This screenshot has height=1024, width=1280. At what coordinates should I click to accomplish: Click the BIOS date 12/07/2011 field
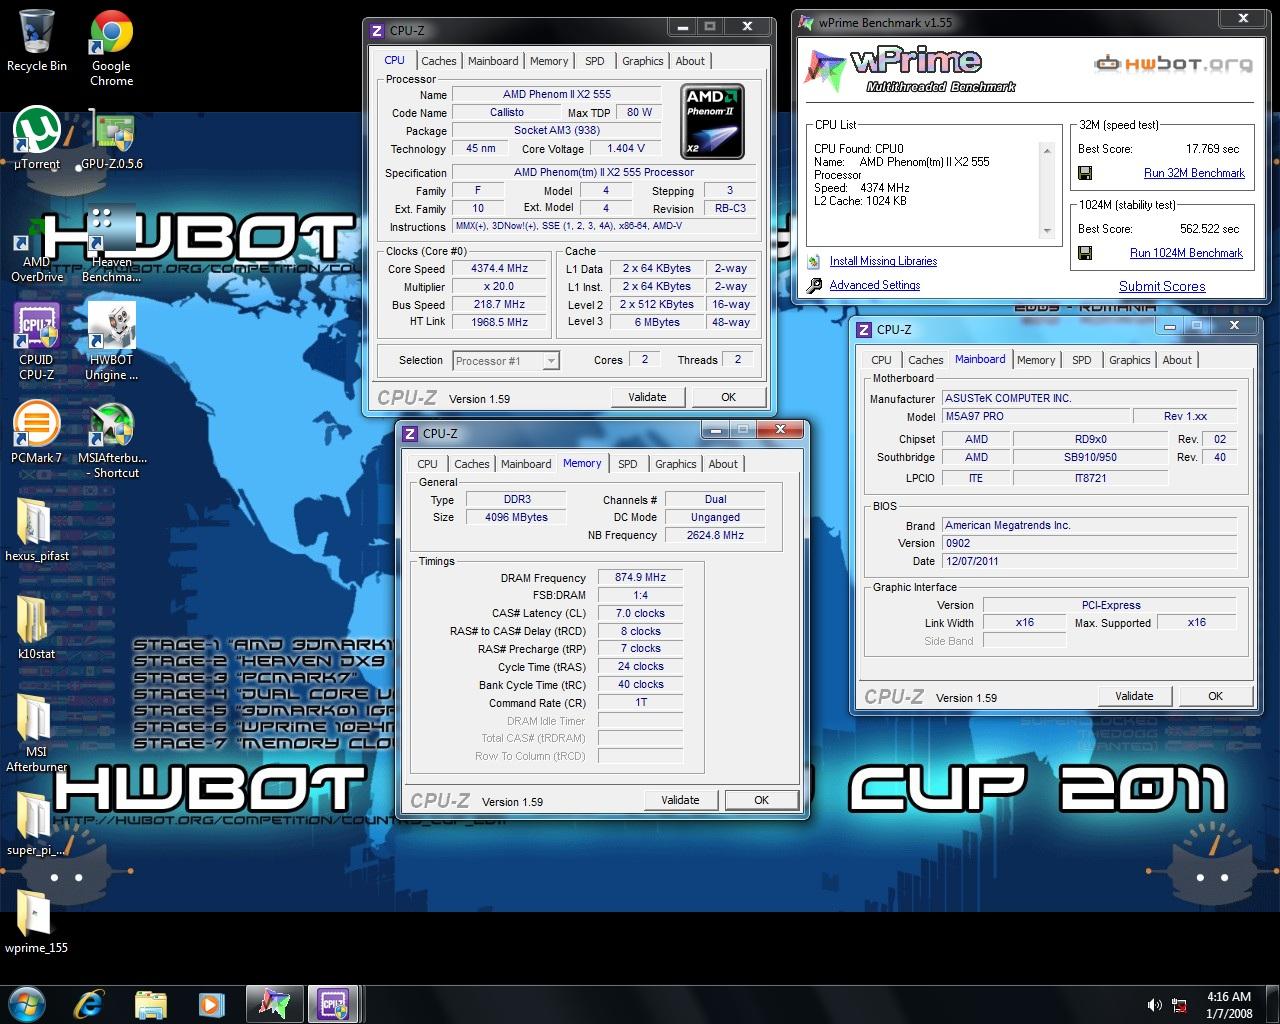1089,561
